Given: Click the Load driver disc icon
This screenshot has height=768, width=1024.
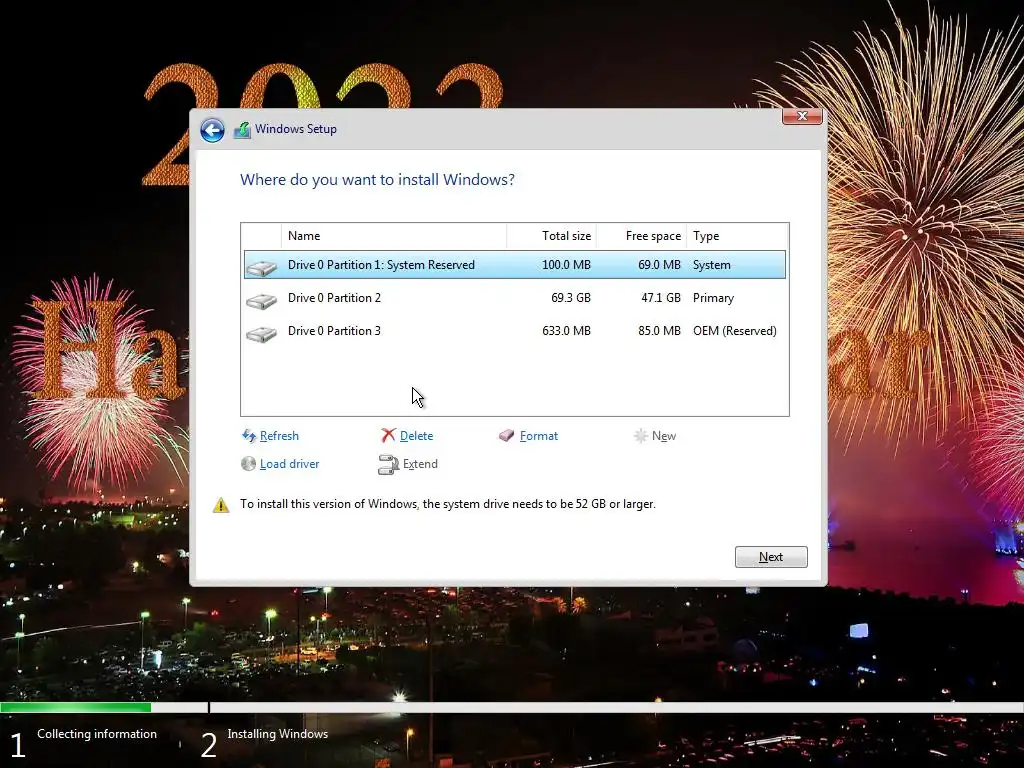Looking at the screenshot, I should pos(248,464).
